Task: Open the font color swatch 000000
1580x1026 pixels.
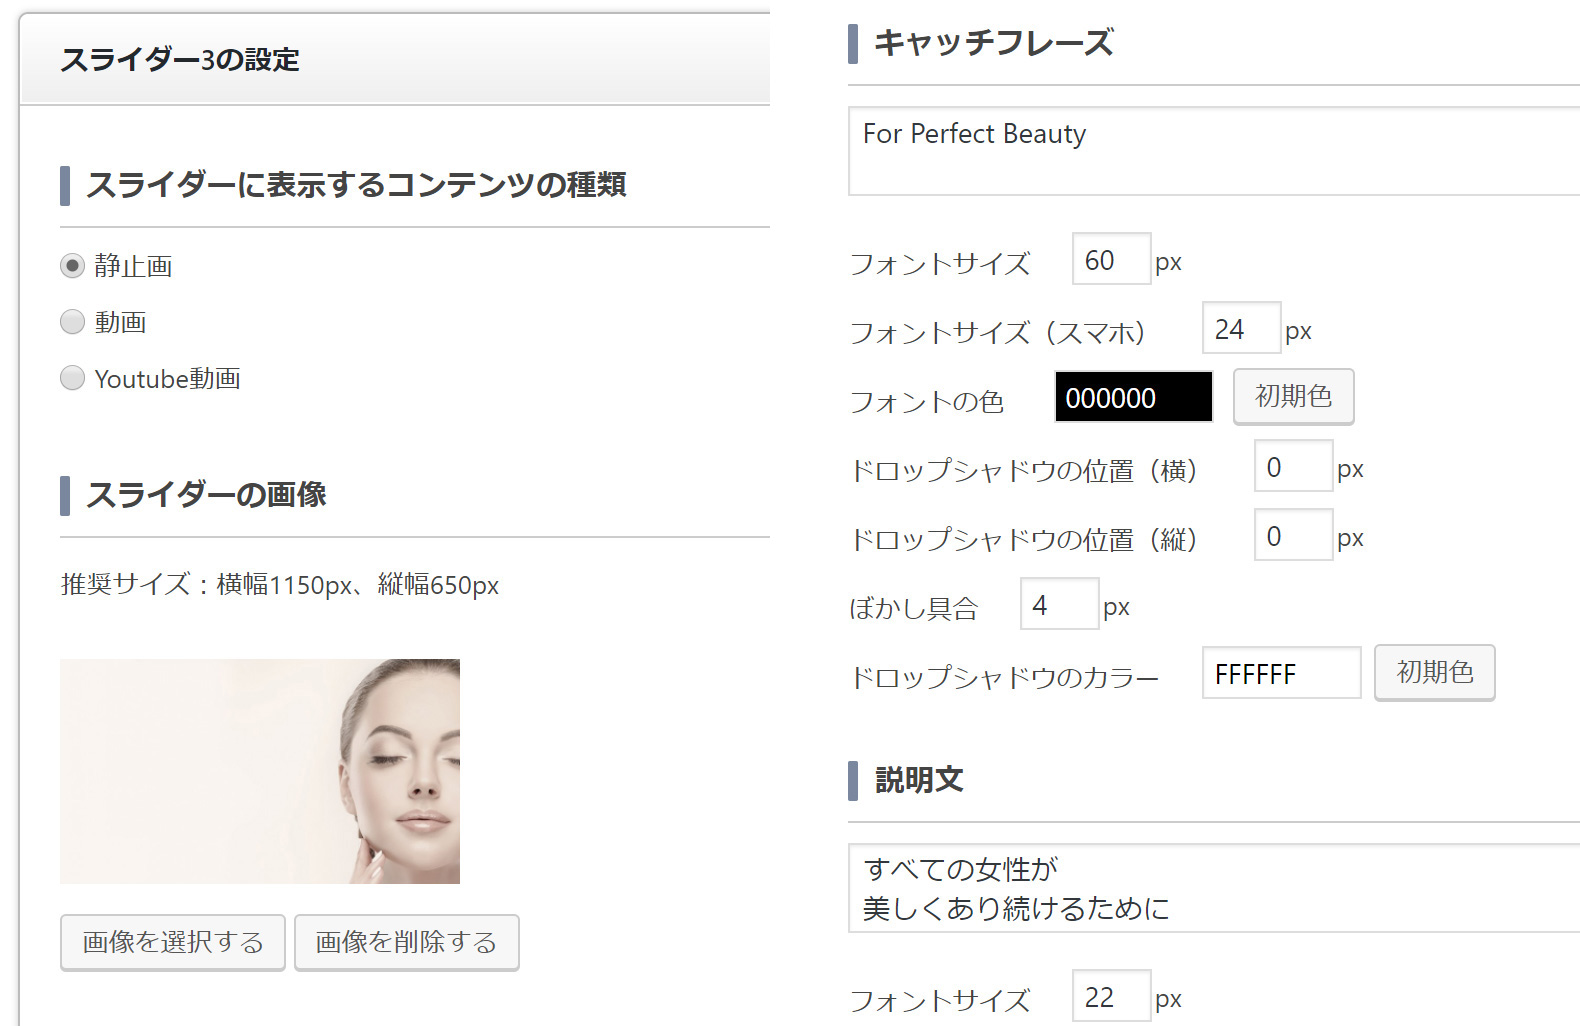Action: pos(1134,397)
